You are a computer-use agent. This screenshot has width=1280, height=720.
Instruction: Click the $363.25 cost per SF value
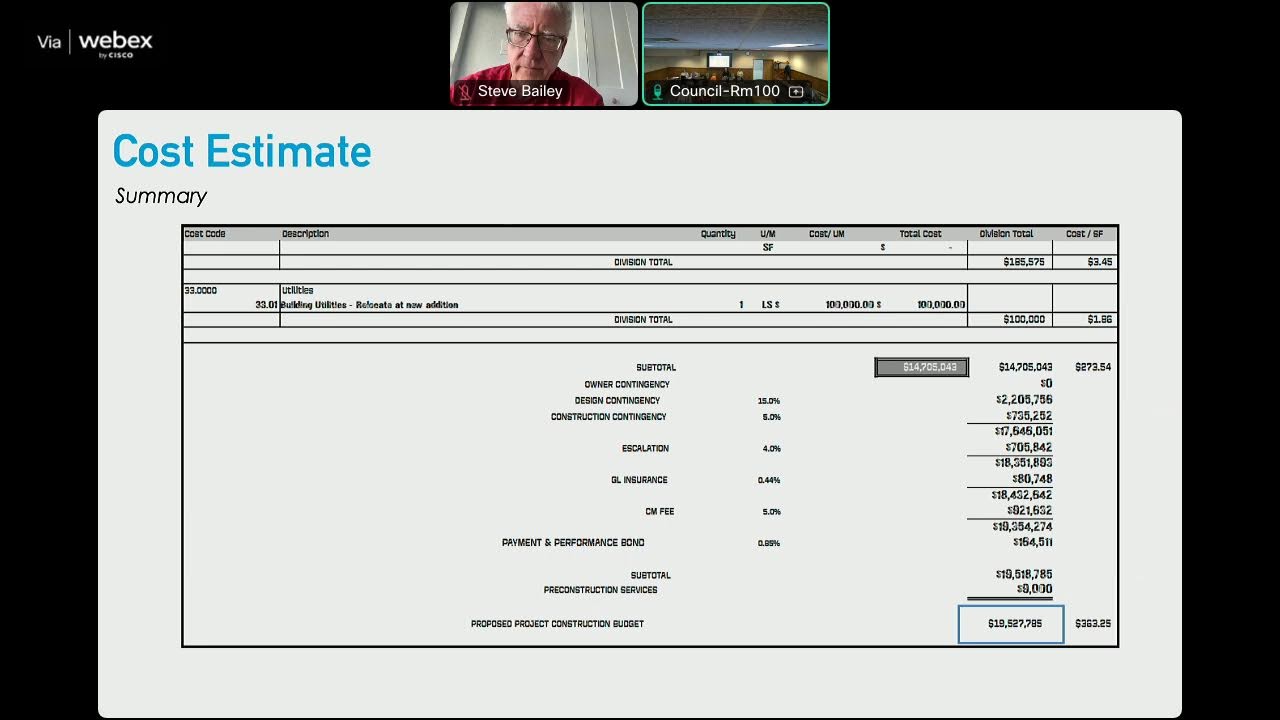(x=1093, y=624)
